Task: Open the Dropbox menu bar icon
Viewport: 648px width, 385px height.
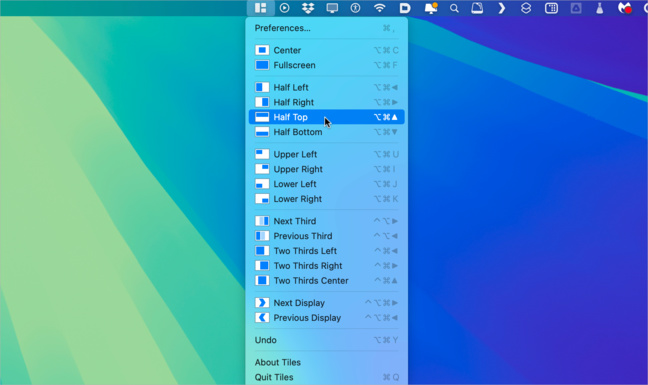Action: tap(308, 8)
